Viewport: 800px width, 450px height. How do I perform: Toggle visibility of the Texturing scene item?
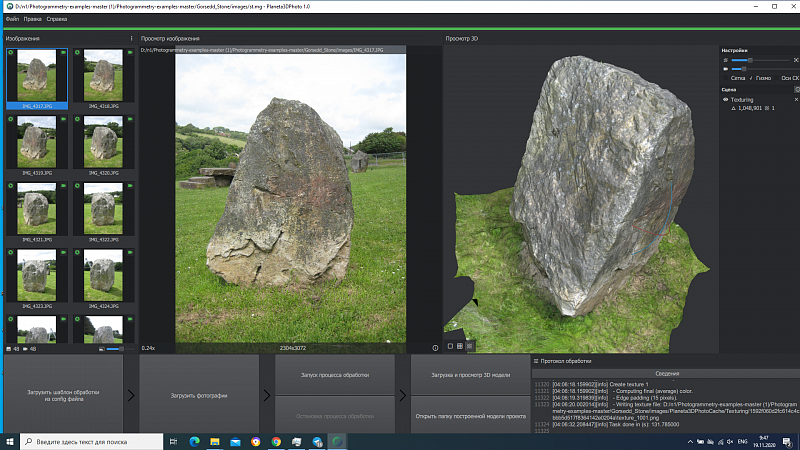coord(725,100)
